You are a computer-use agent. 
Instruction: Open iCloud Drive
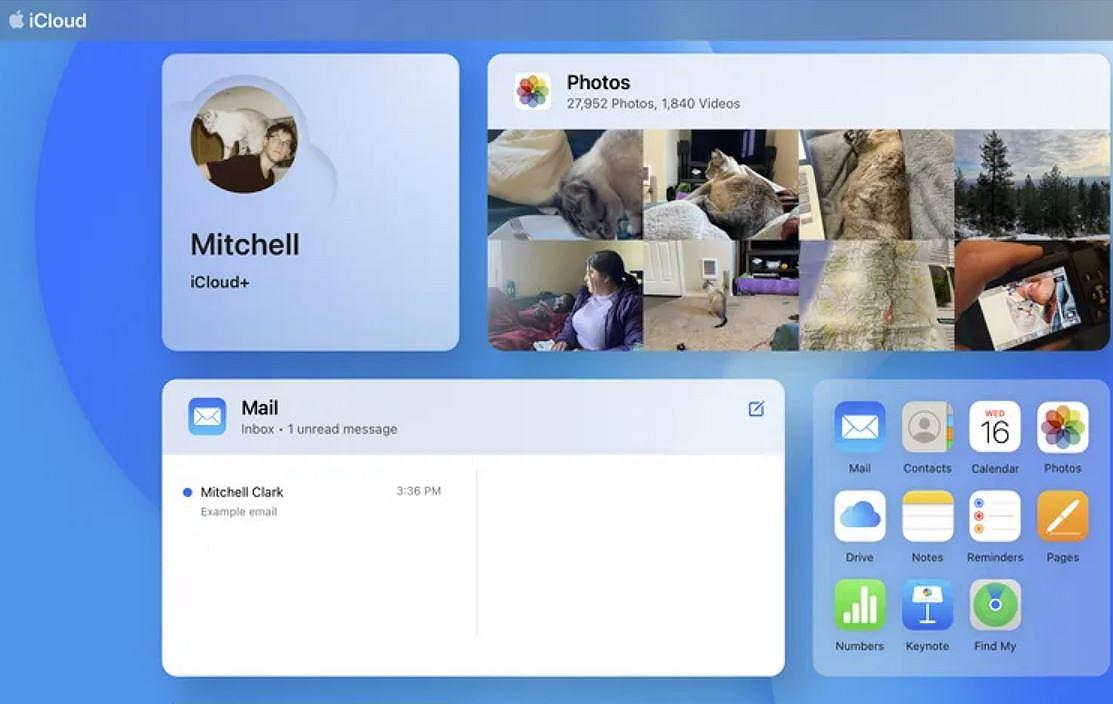coord(858,518)
